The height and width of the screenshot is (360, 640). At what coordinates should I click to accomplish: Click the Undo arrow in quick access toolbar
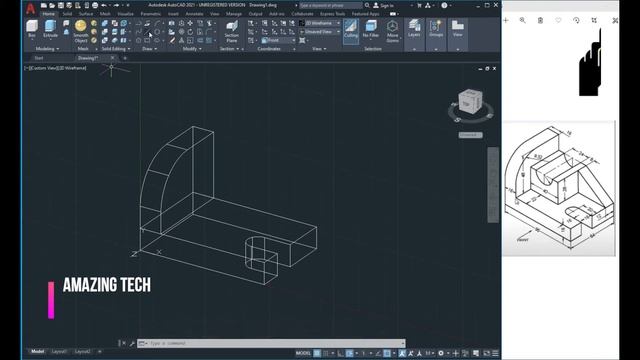coord(104,5)
